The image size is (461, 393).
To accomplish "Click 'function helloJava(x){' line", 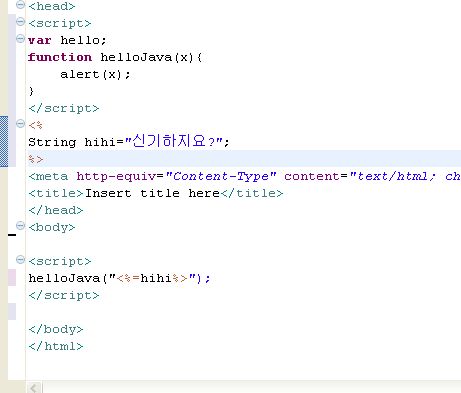I will [115, 57].
